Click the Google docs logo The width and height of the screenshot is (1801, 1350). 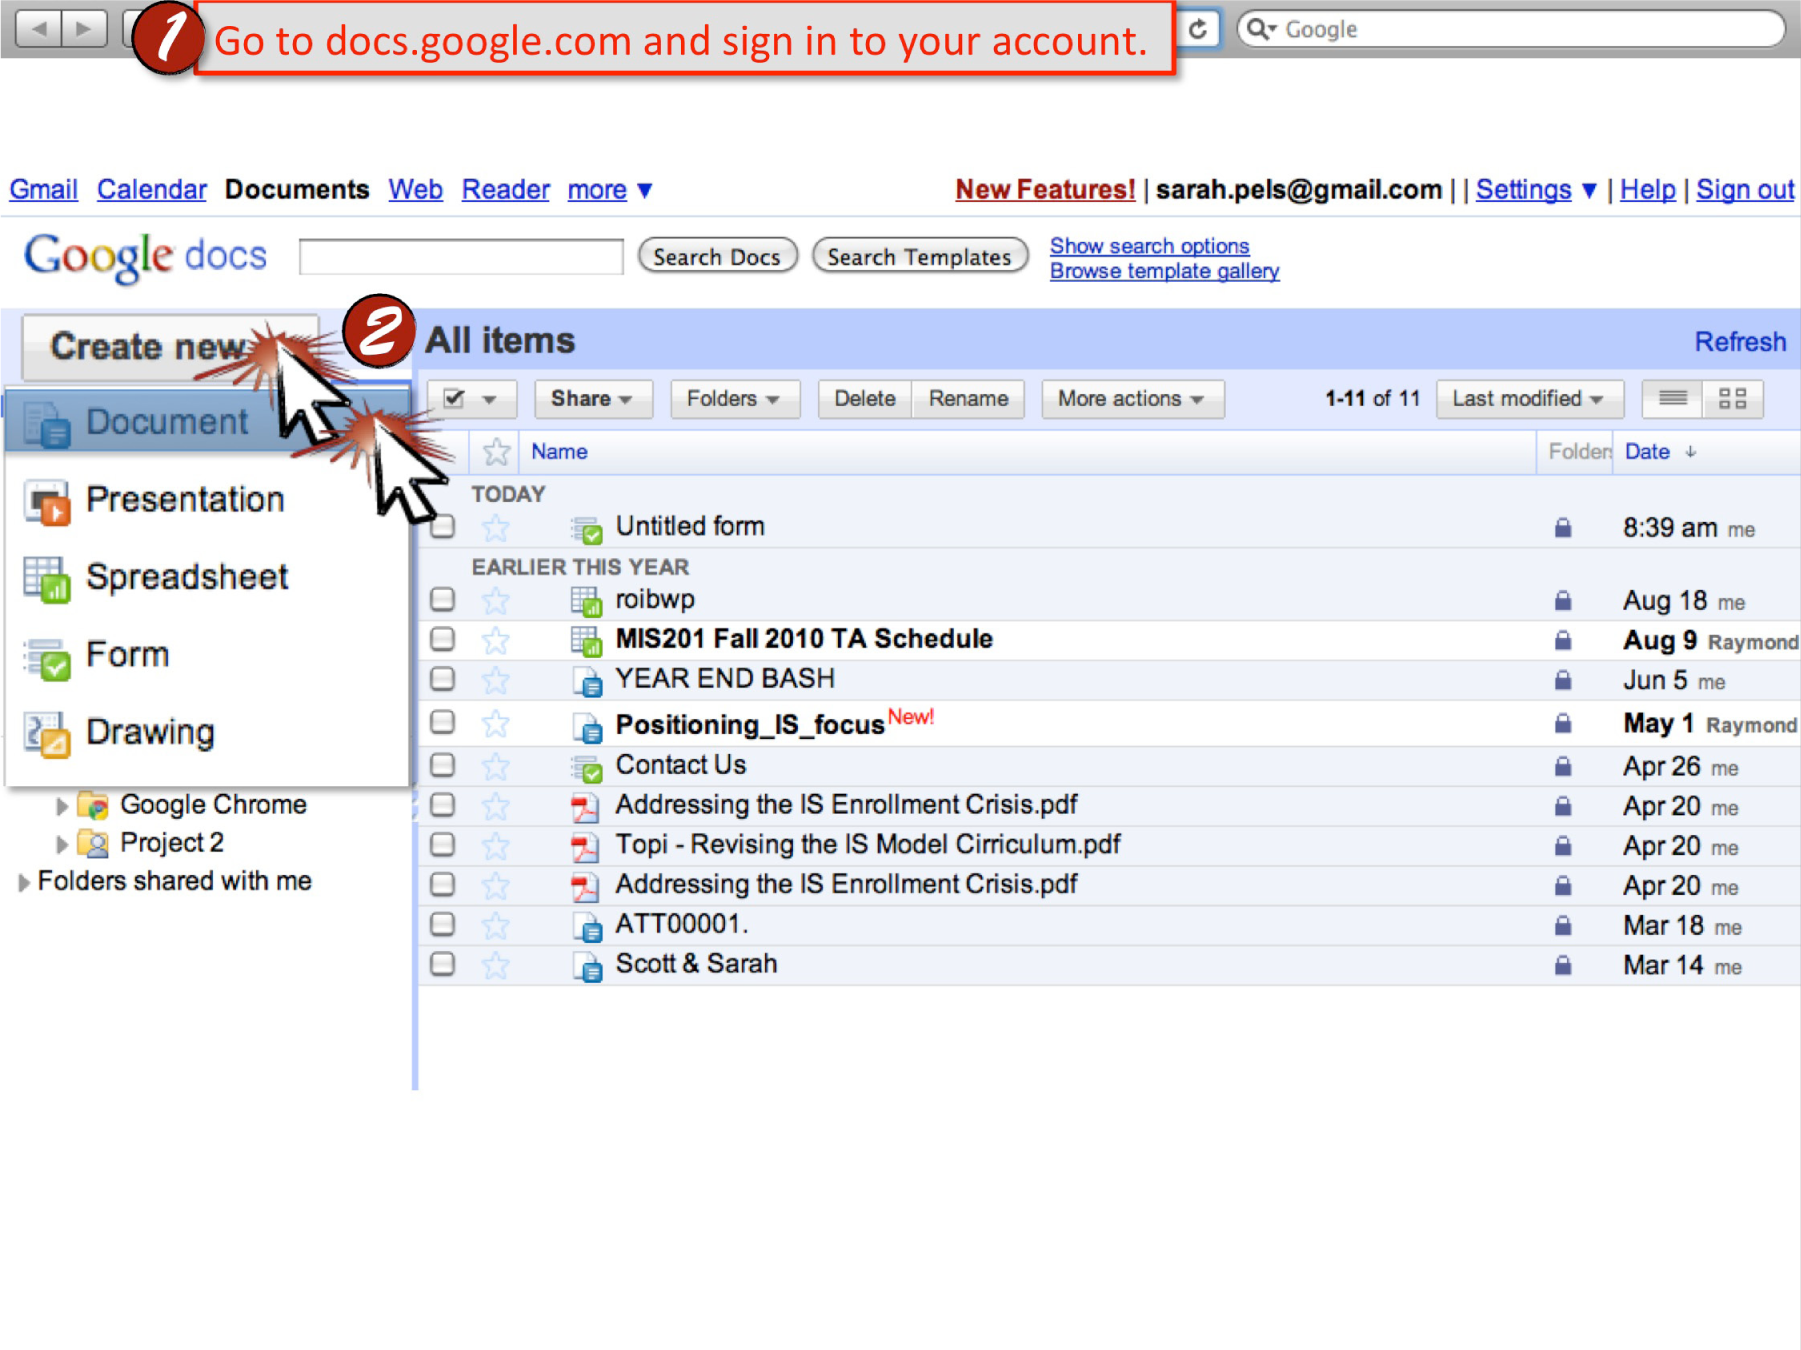[146, 257]
